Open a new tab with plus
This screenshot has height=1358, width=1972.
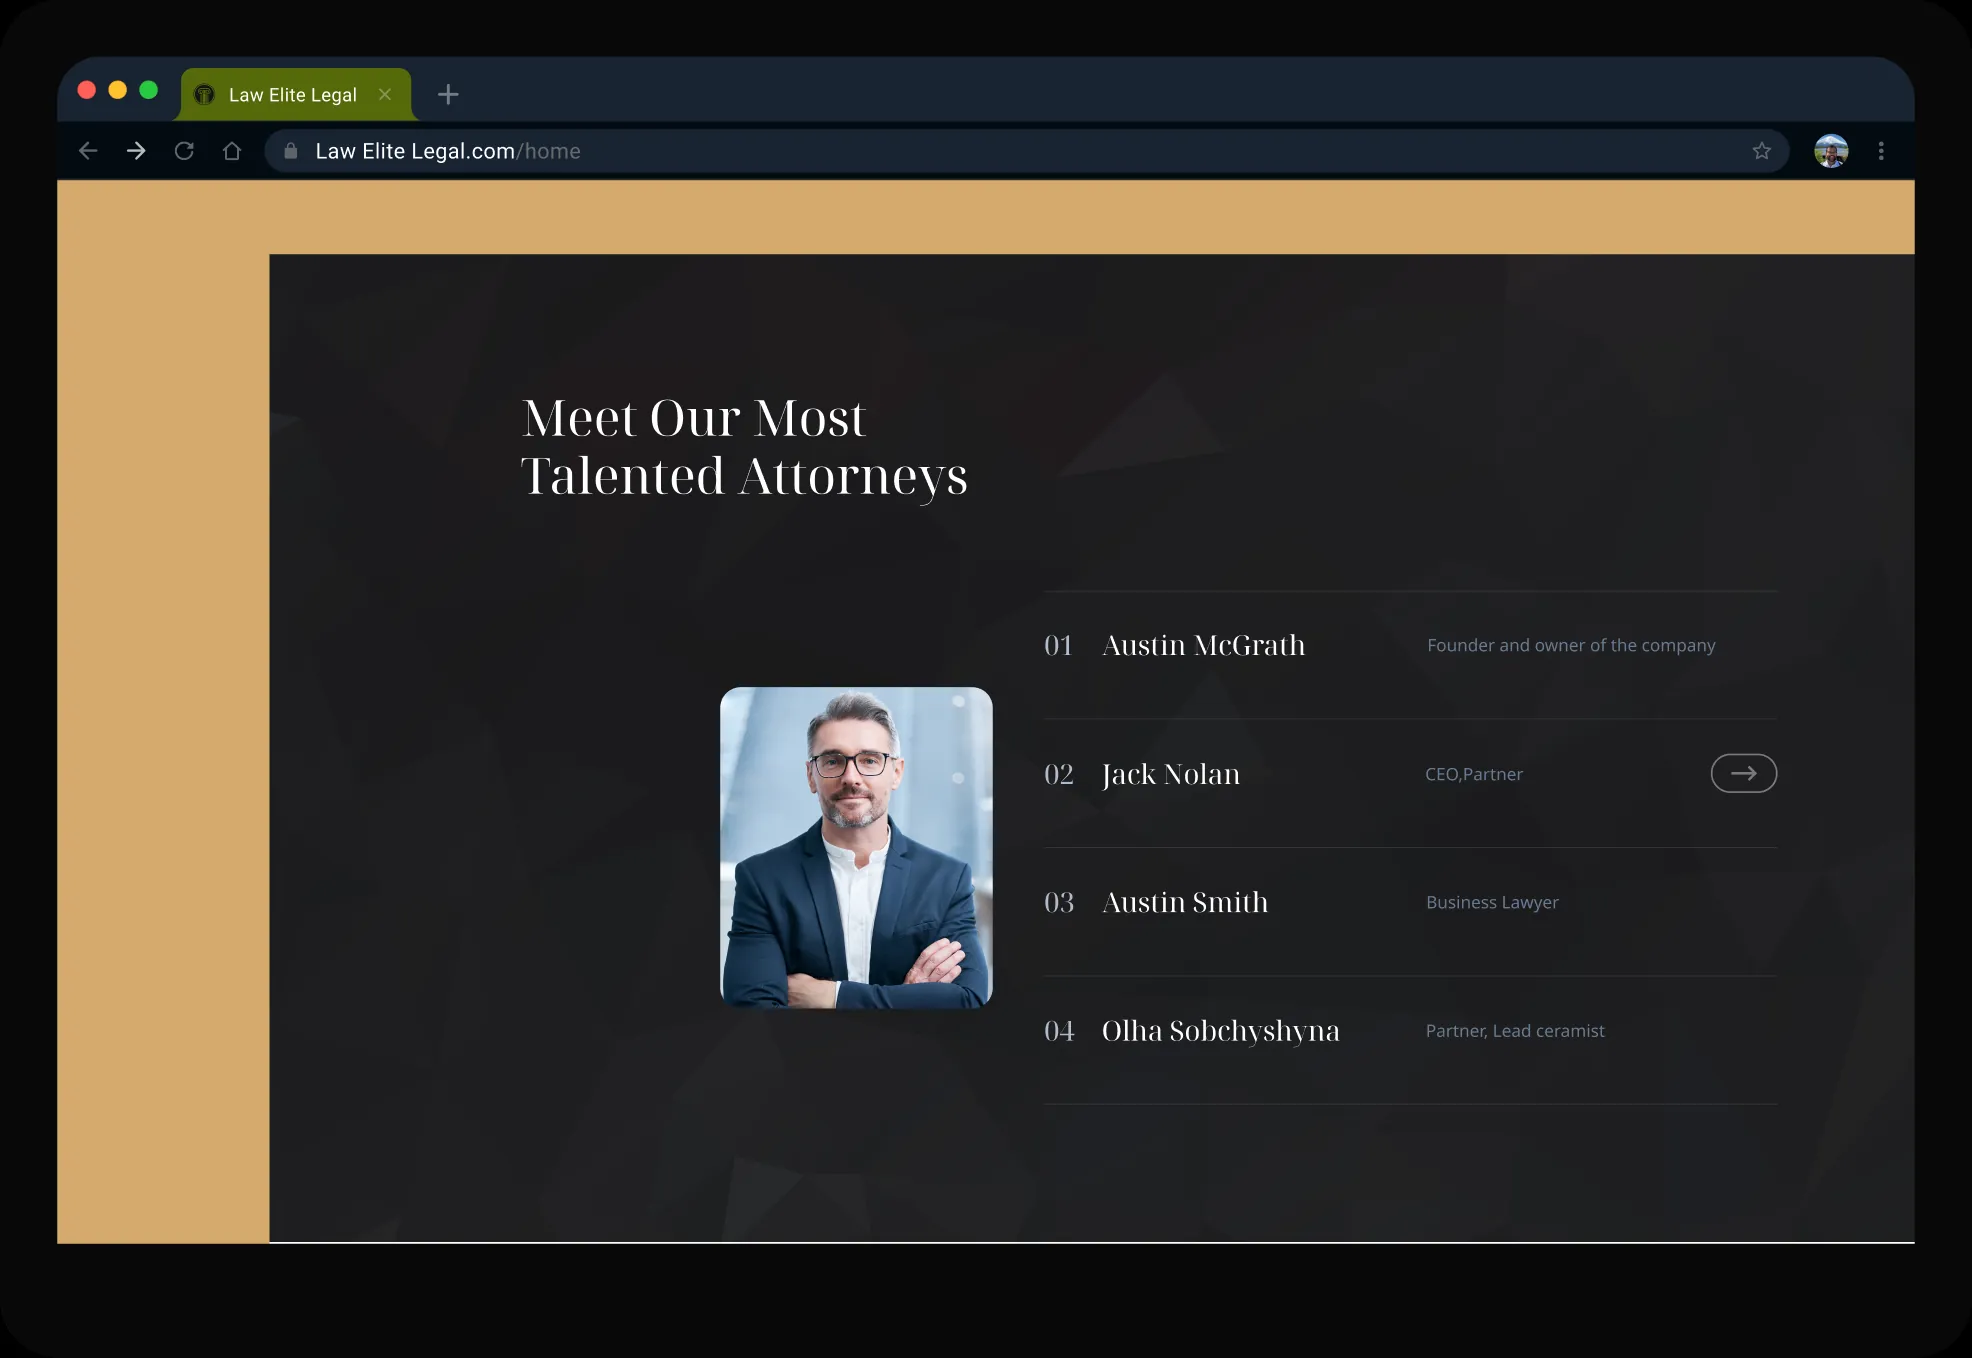(x=448, y=94)
